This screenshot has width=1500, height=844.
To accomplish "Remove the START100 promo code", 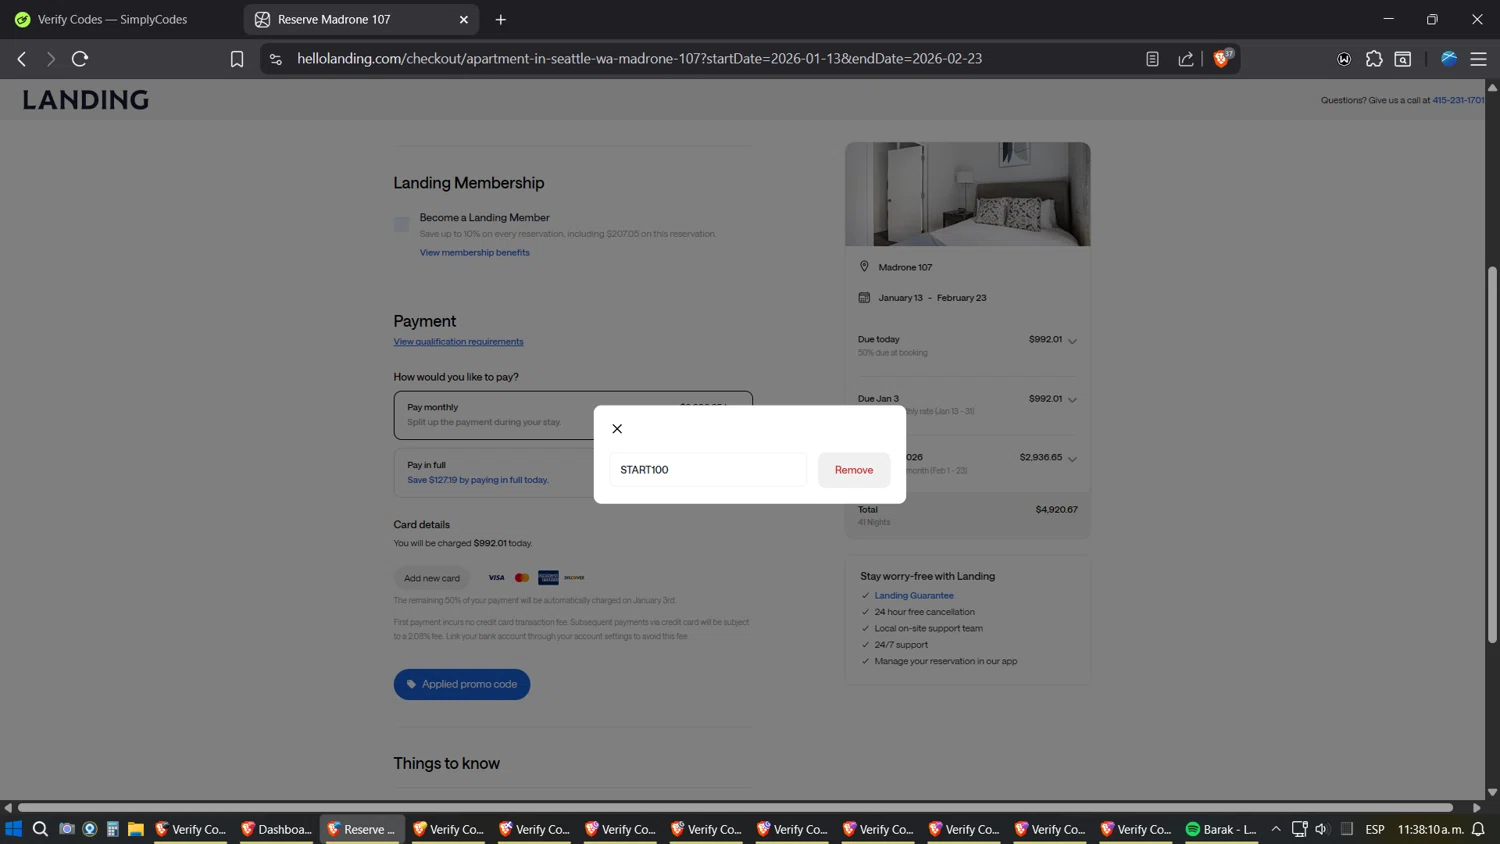I will [854, 470].
